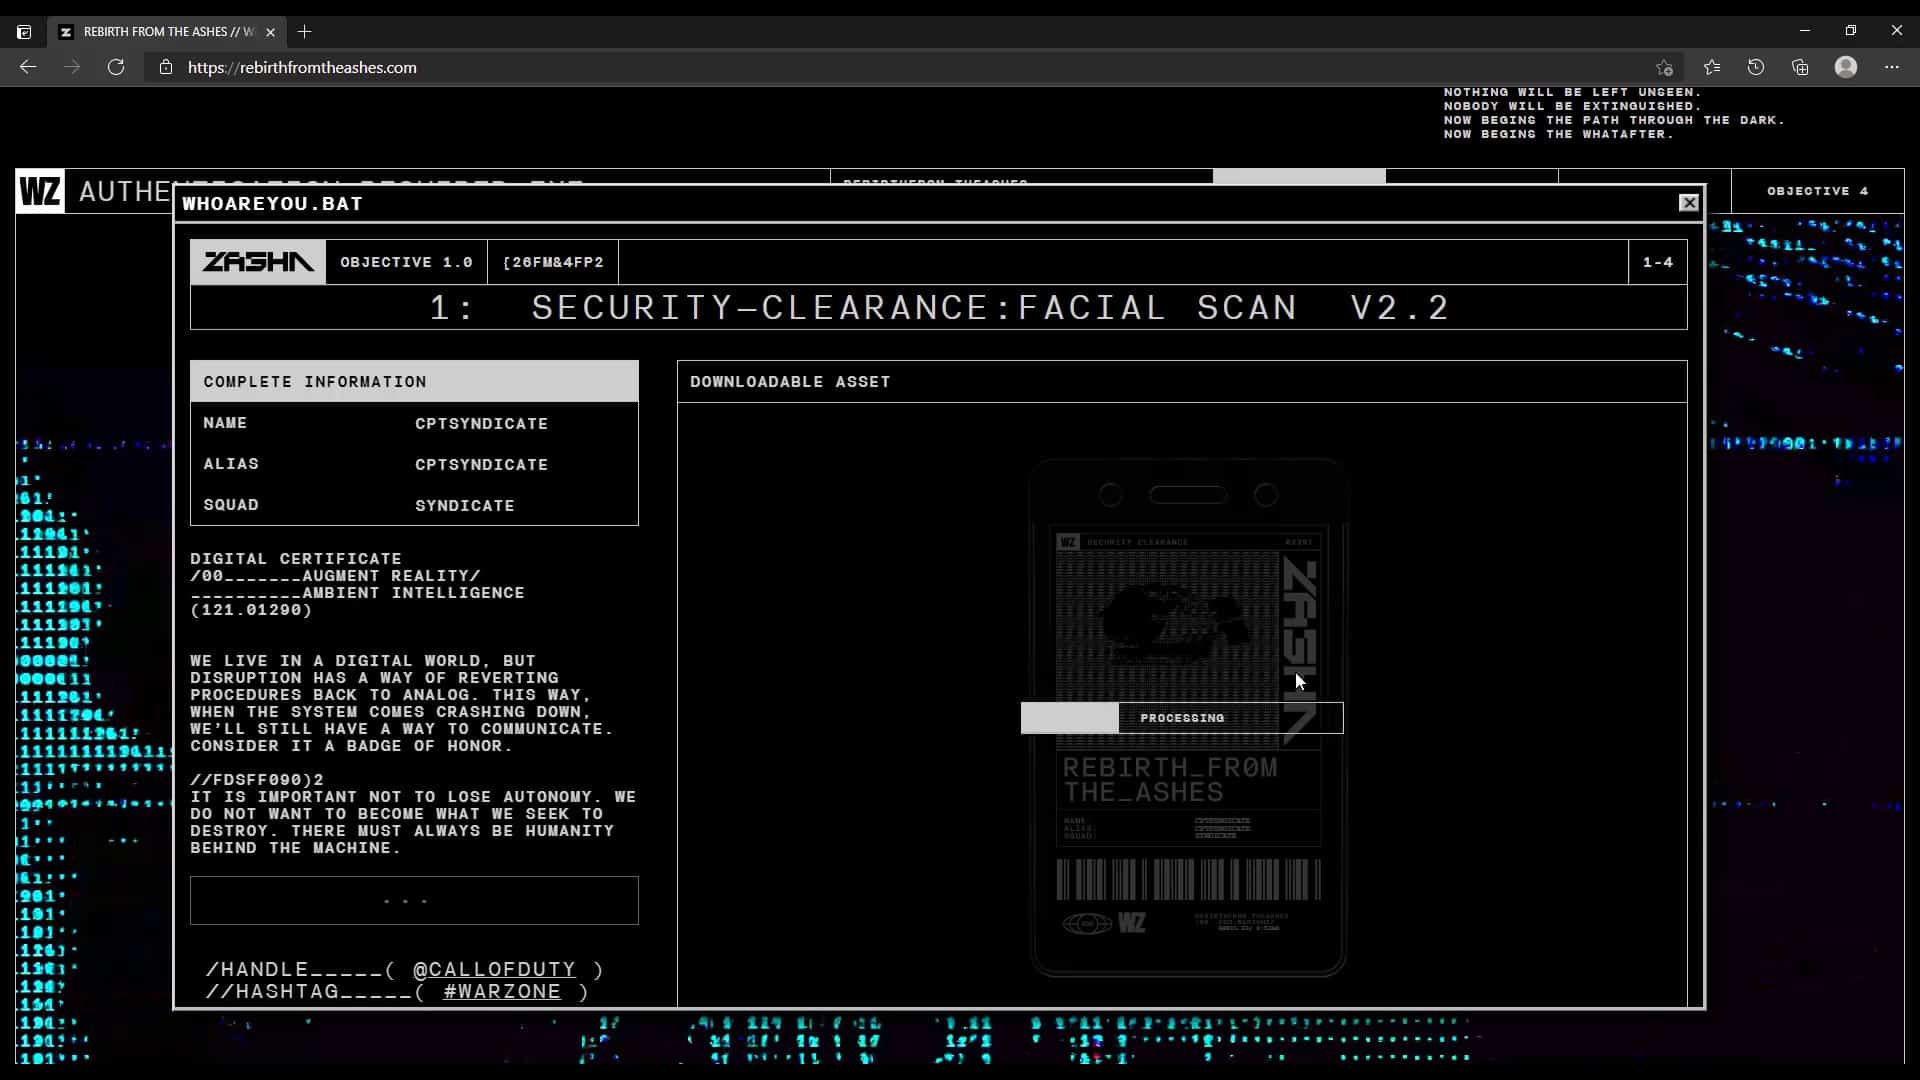Click the DIGITAL CERTIFICATE text
Screen dimensions: 1920x1080
click(296, 559)
